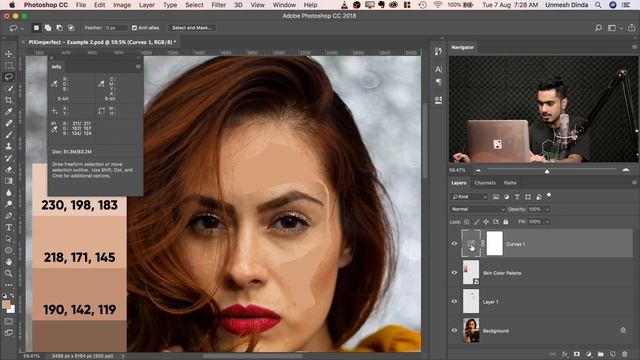
Task: Open the layer filter Kind dropdown
Action: pyautogui.click(x=469, y=197)
